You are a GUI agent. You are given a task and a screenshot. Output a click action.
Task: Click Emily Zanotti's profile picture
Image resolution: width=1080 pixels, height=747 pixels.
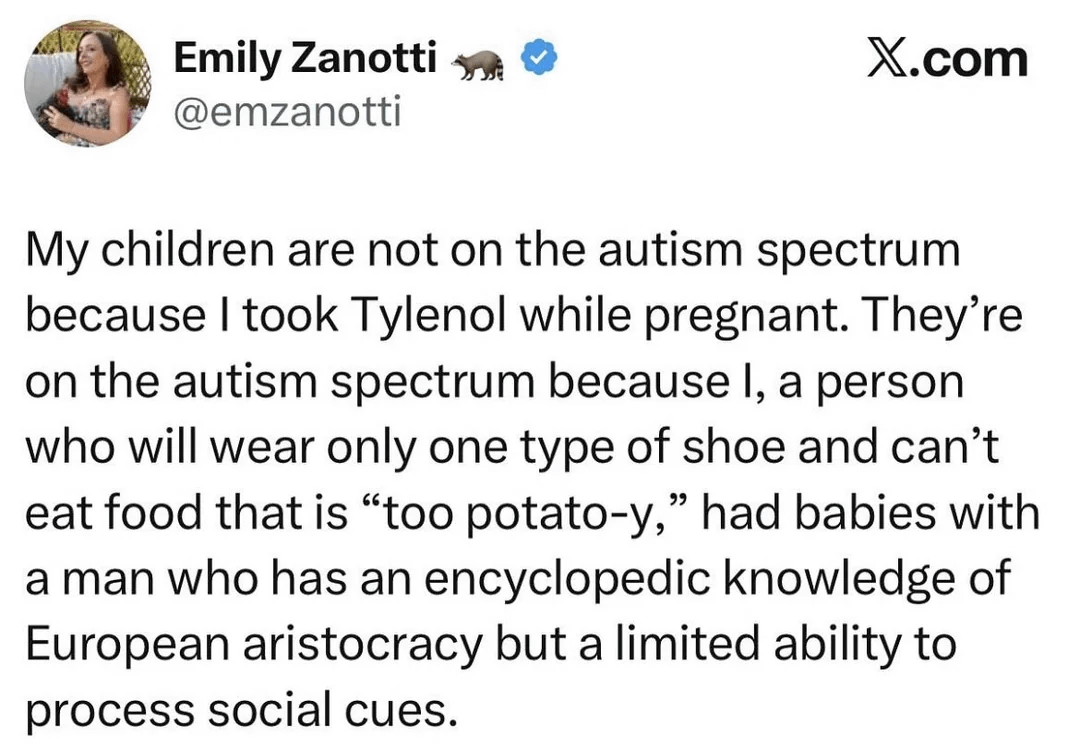click(88, 83)
